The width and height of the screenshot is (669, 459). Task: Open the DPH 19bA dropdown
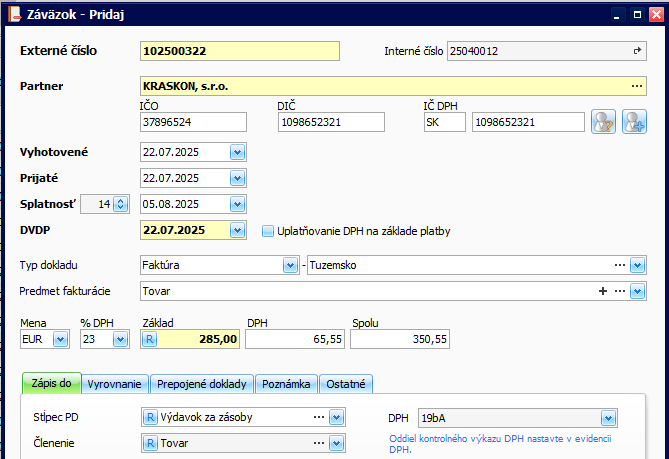tap(607, 418)
